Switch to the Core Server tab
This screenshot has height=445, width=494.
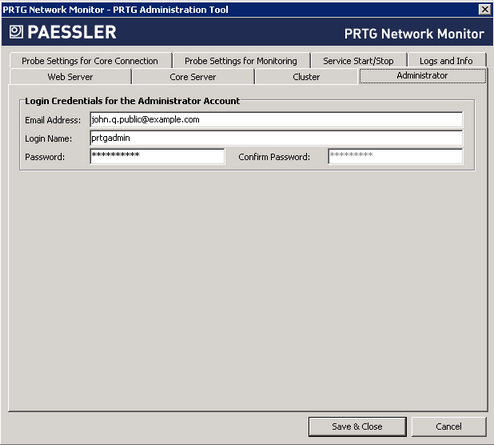click(x=193, y=77)
